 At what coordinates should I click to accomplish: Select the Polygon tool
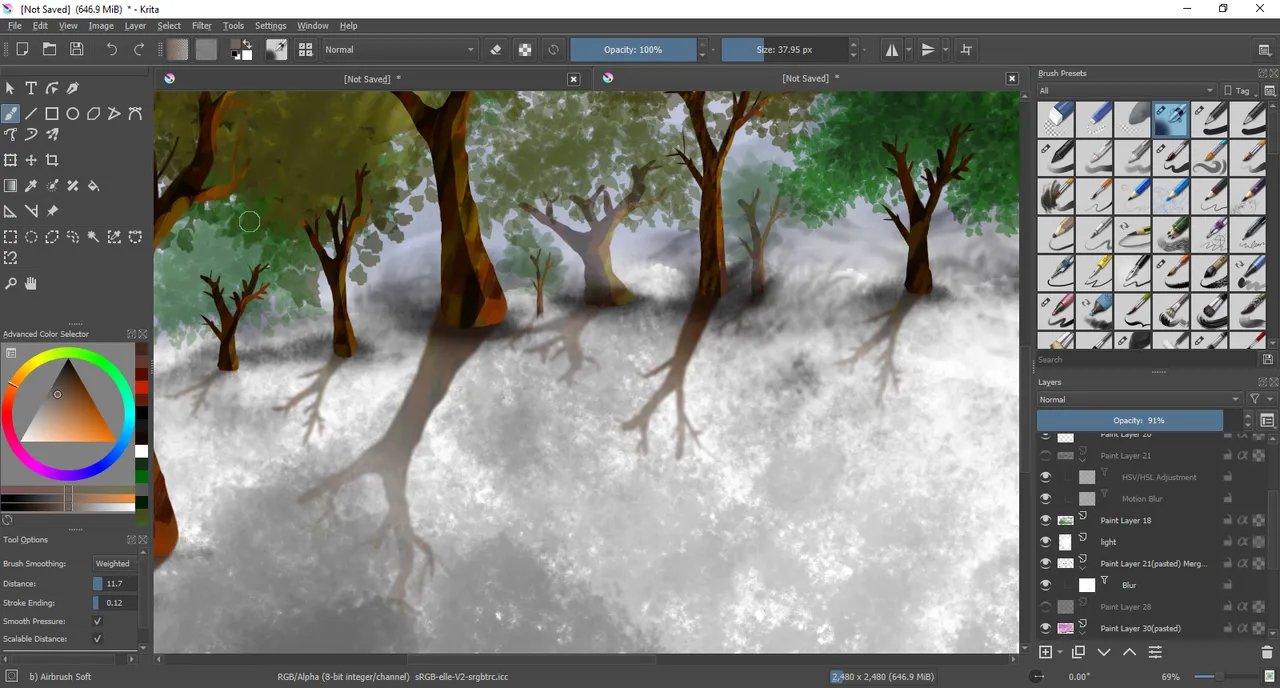coord(93,114)
